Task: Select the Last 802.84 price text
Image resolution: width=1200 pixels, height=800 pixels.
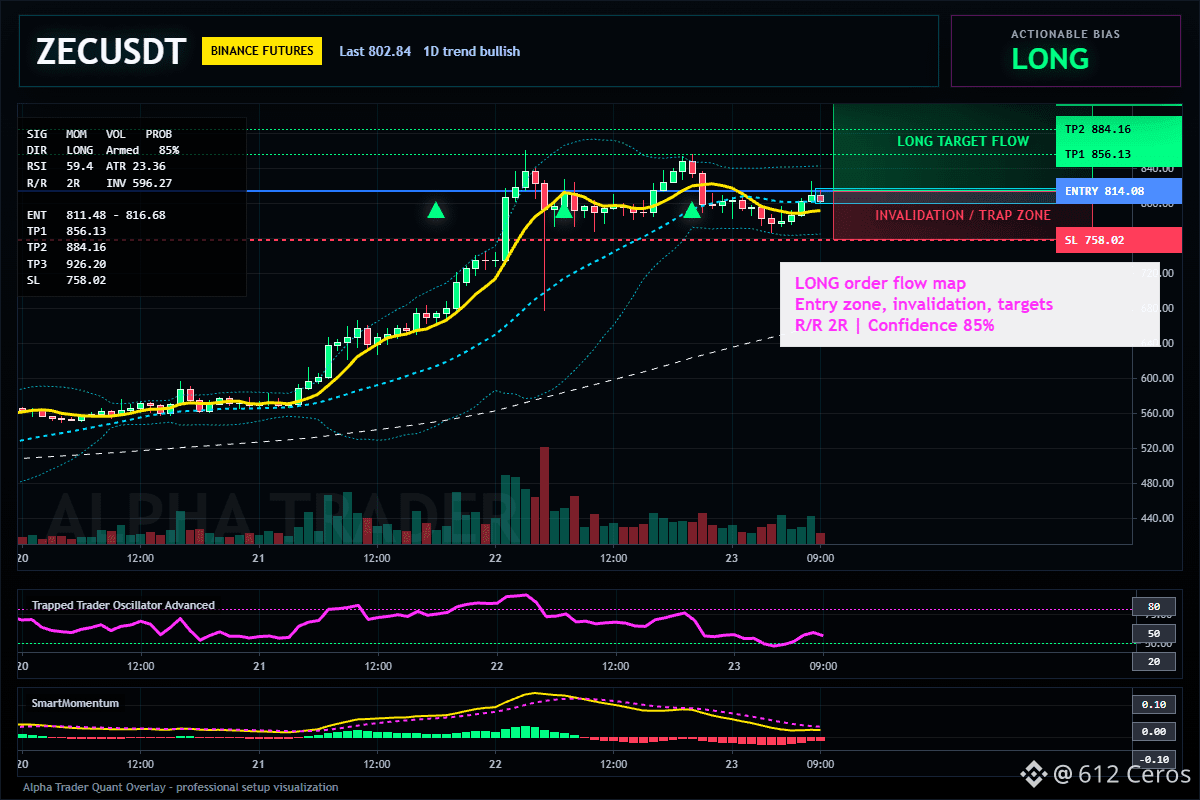Action: click(x=375, y=51)
